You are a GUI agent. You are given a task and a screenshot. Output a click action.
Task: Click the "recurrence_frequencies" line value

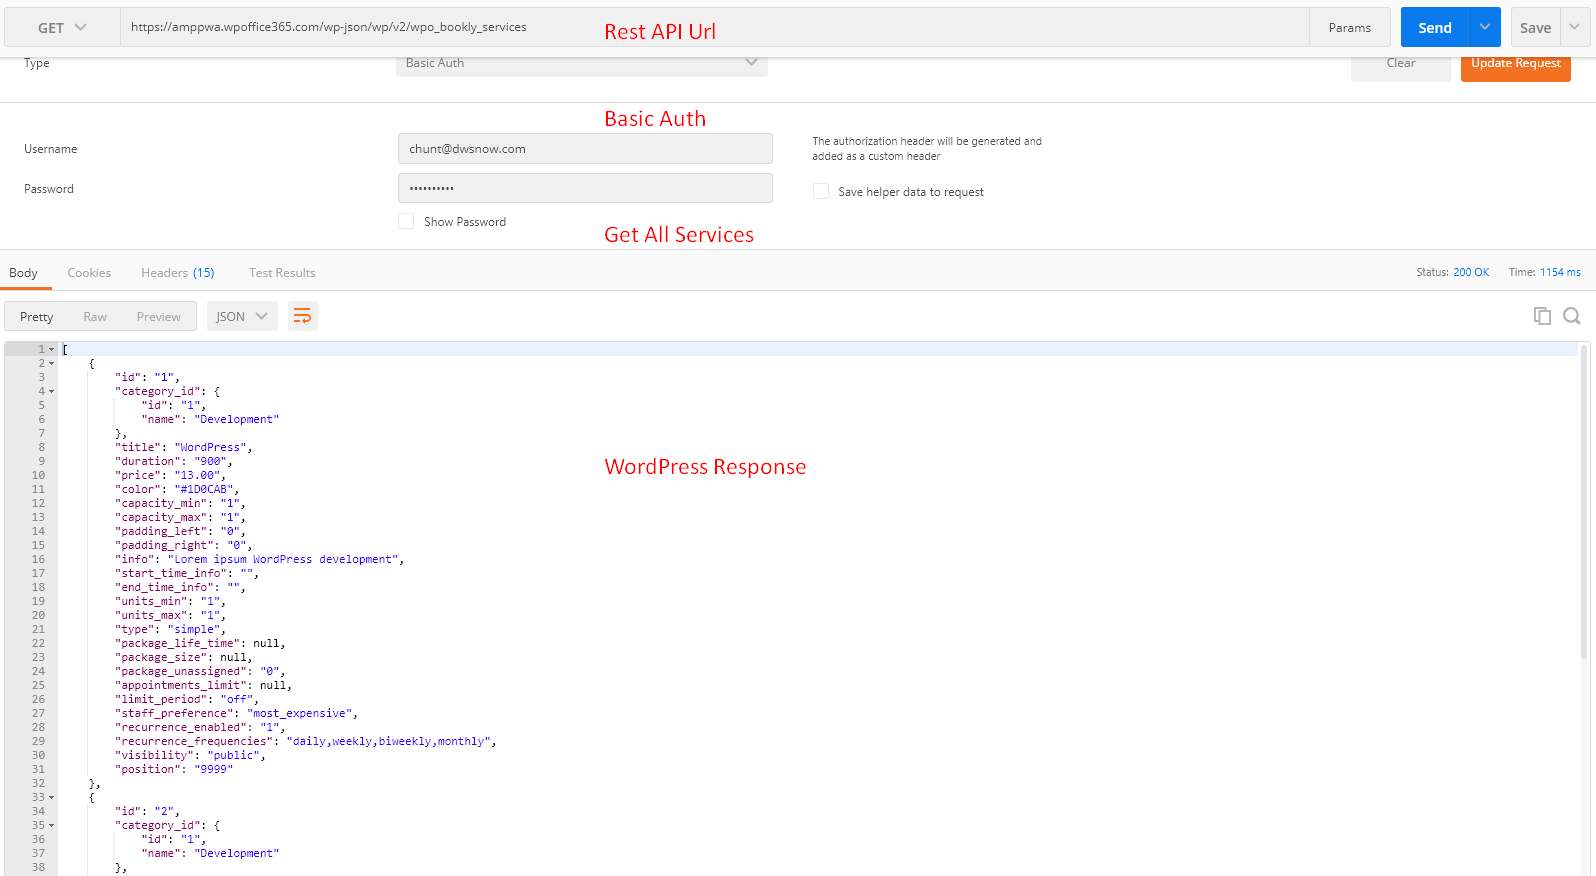pyautogui.click(x=389, y=741)
